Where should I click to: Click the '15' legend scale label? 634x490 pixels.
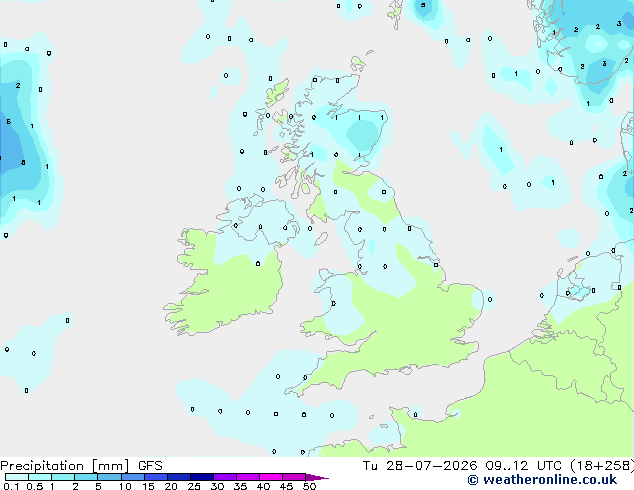click(148, 486)
